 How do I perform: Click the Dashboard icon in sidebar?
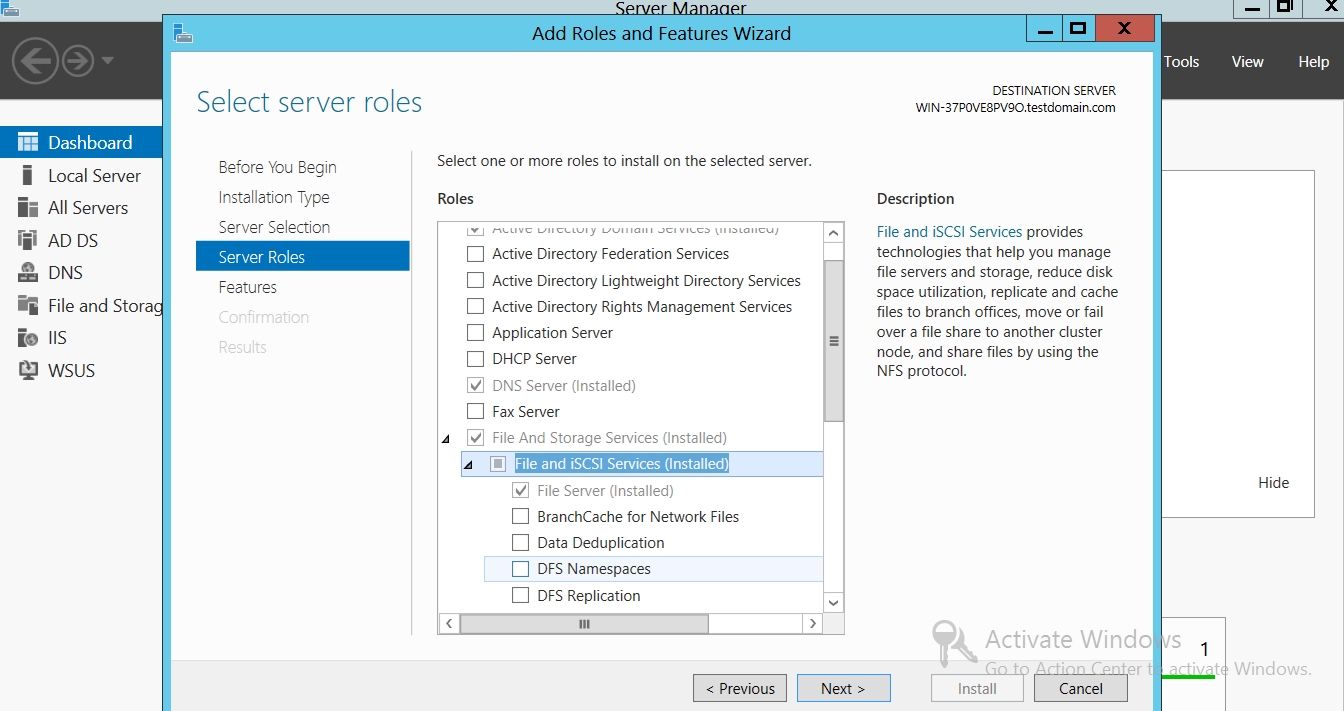(28, 142)
